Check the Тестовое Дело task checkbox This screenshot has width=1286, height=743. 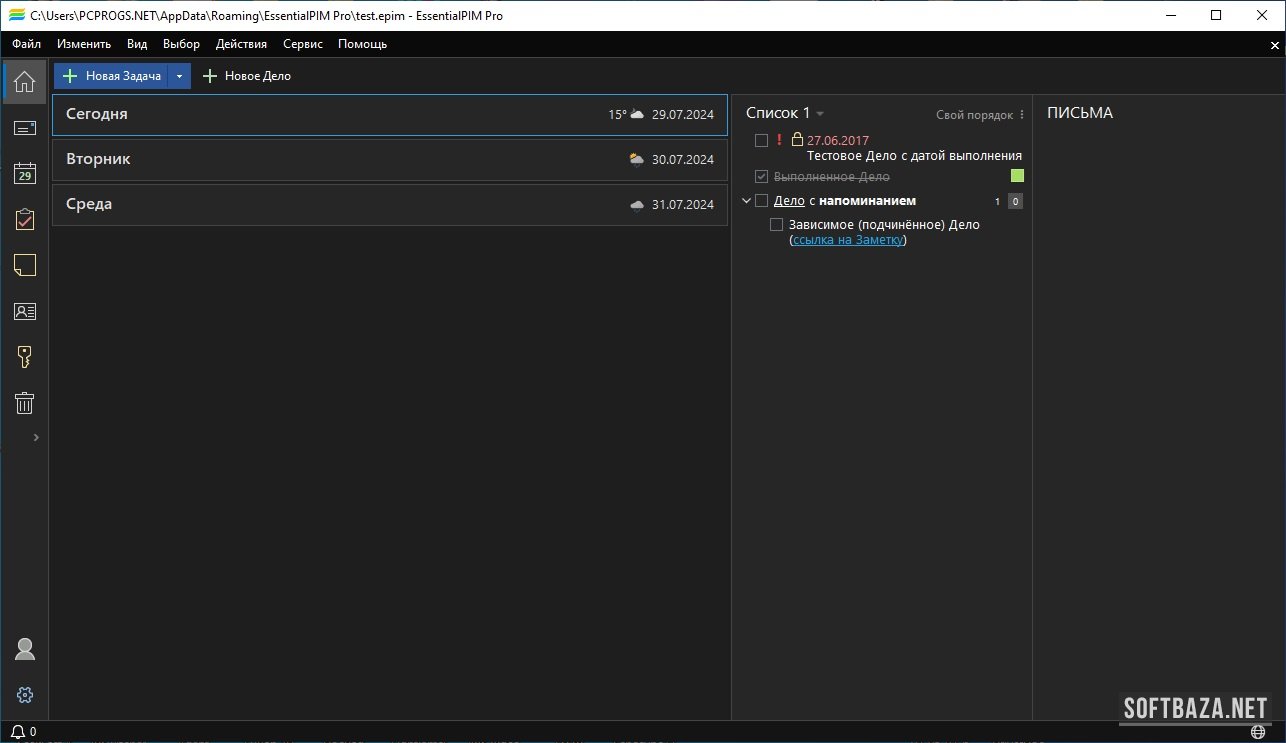pyautogui.click(x=762, y=140)
